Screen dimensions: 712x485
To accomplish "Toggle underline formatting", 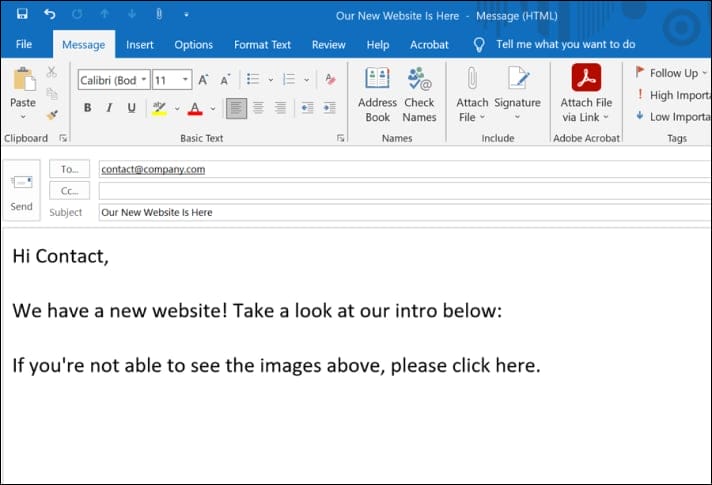I will click(x=130, y=108).
